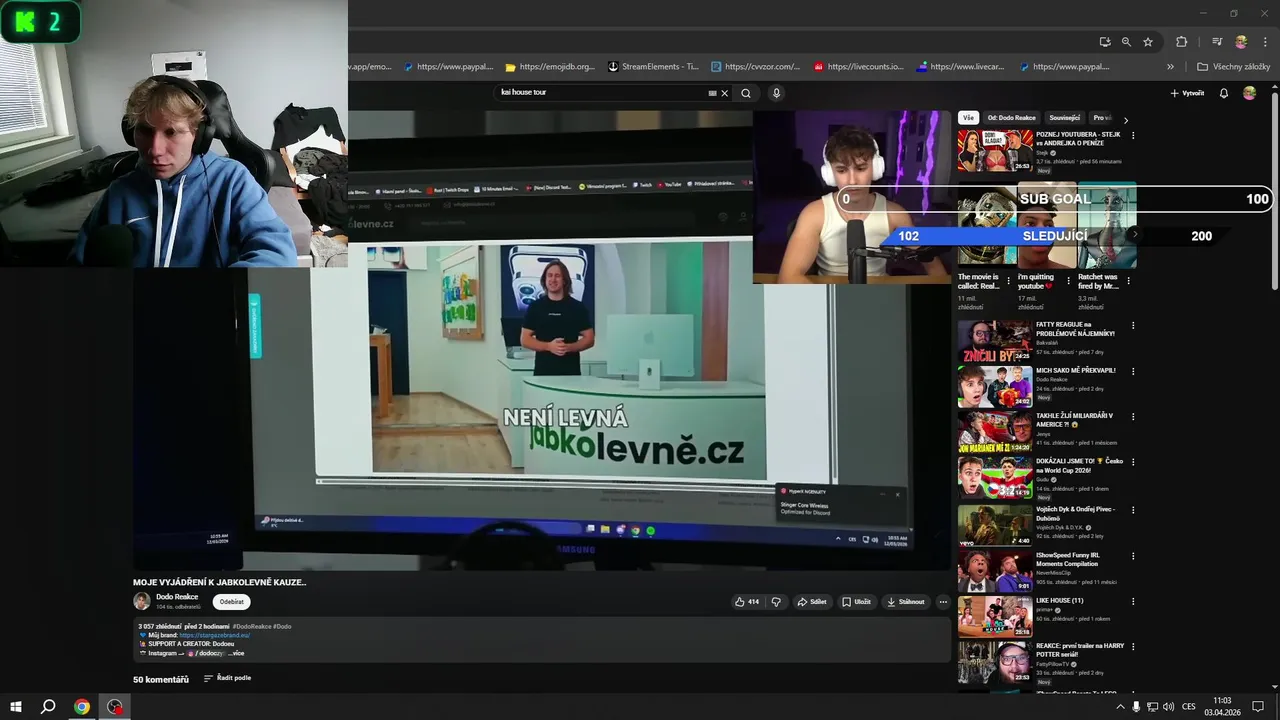Select the Vše filter chip
1280x720 pixels.
pos(968,118)
